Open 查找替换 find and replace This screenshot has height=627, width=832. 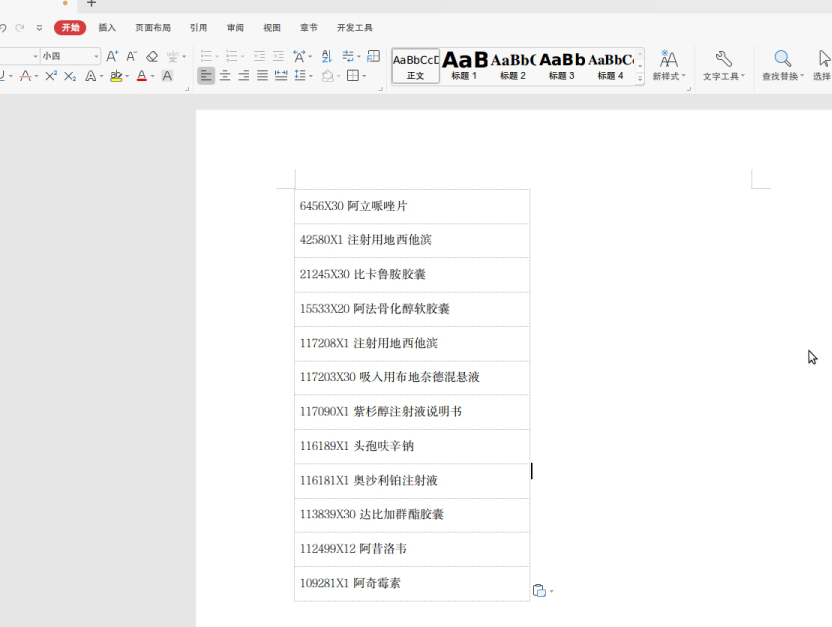(783, 65)
